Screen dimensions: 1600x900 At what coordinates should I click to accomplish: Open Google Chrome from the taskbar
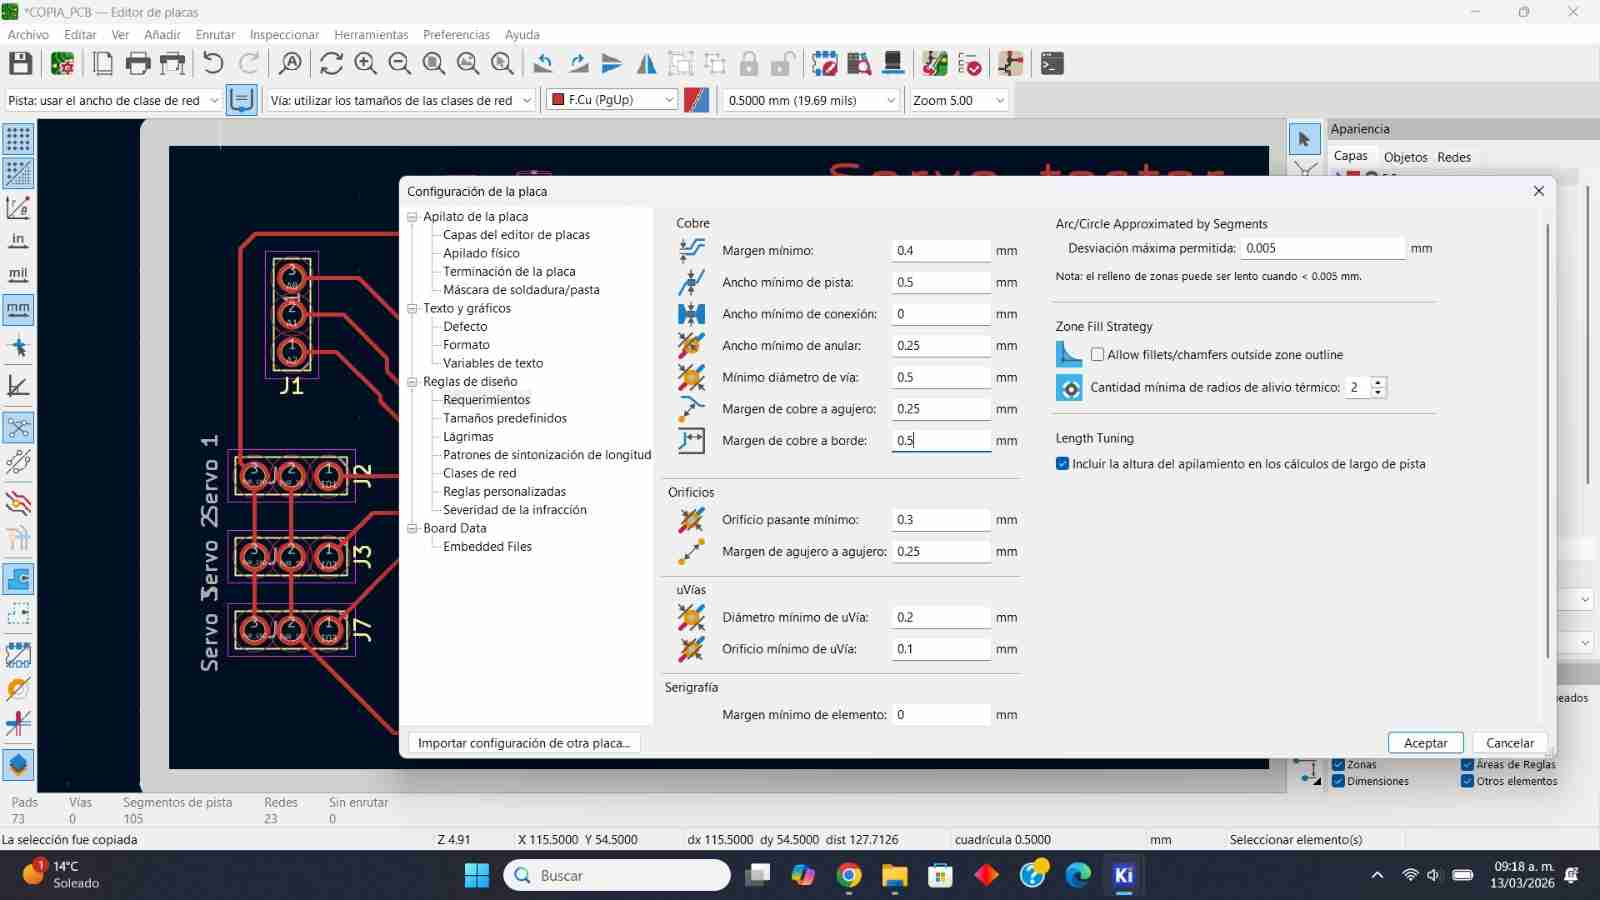pyautogui.click(x=849, y=876)
